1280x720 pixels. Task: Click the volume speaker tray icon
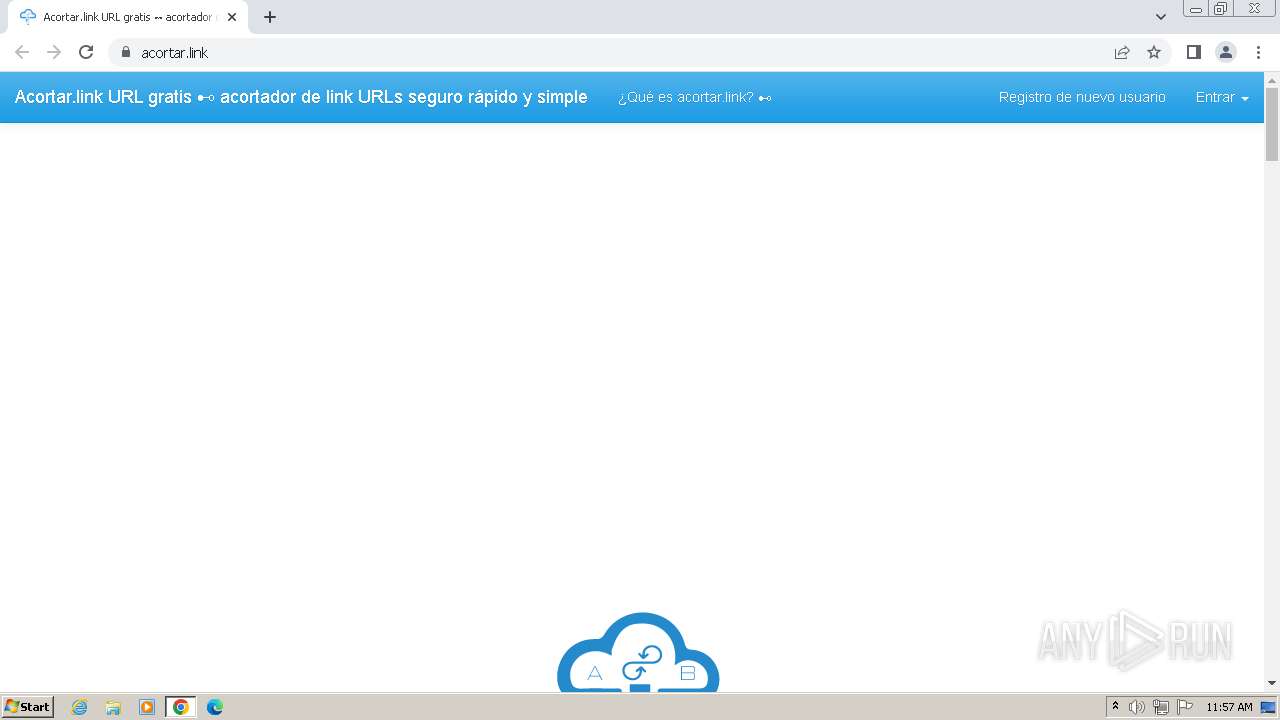click(1137, 707)
